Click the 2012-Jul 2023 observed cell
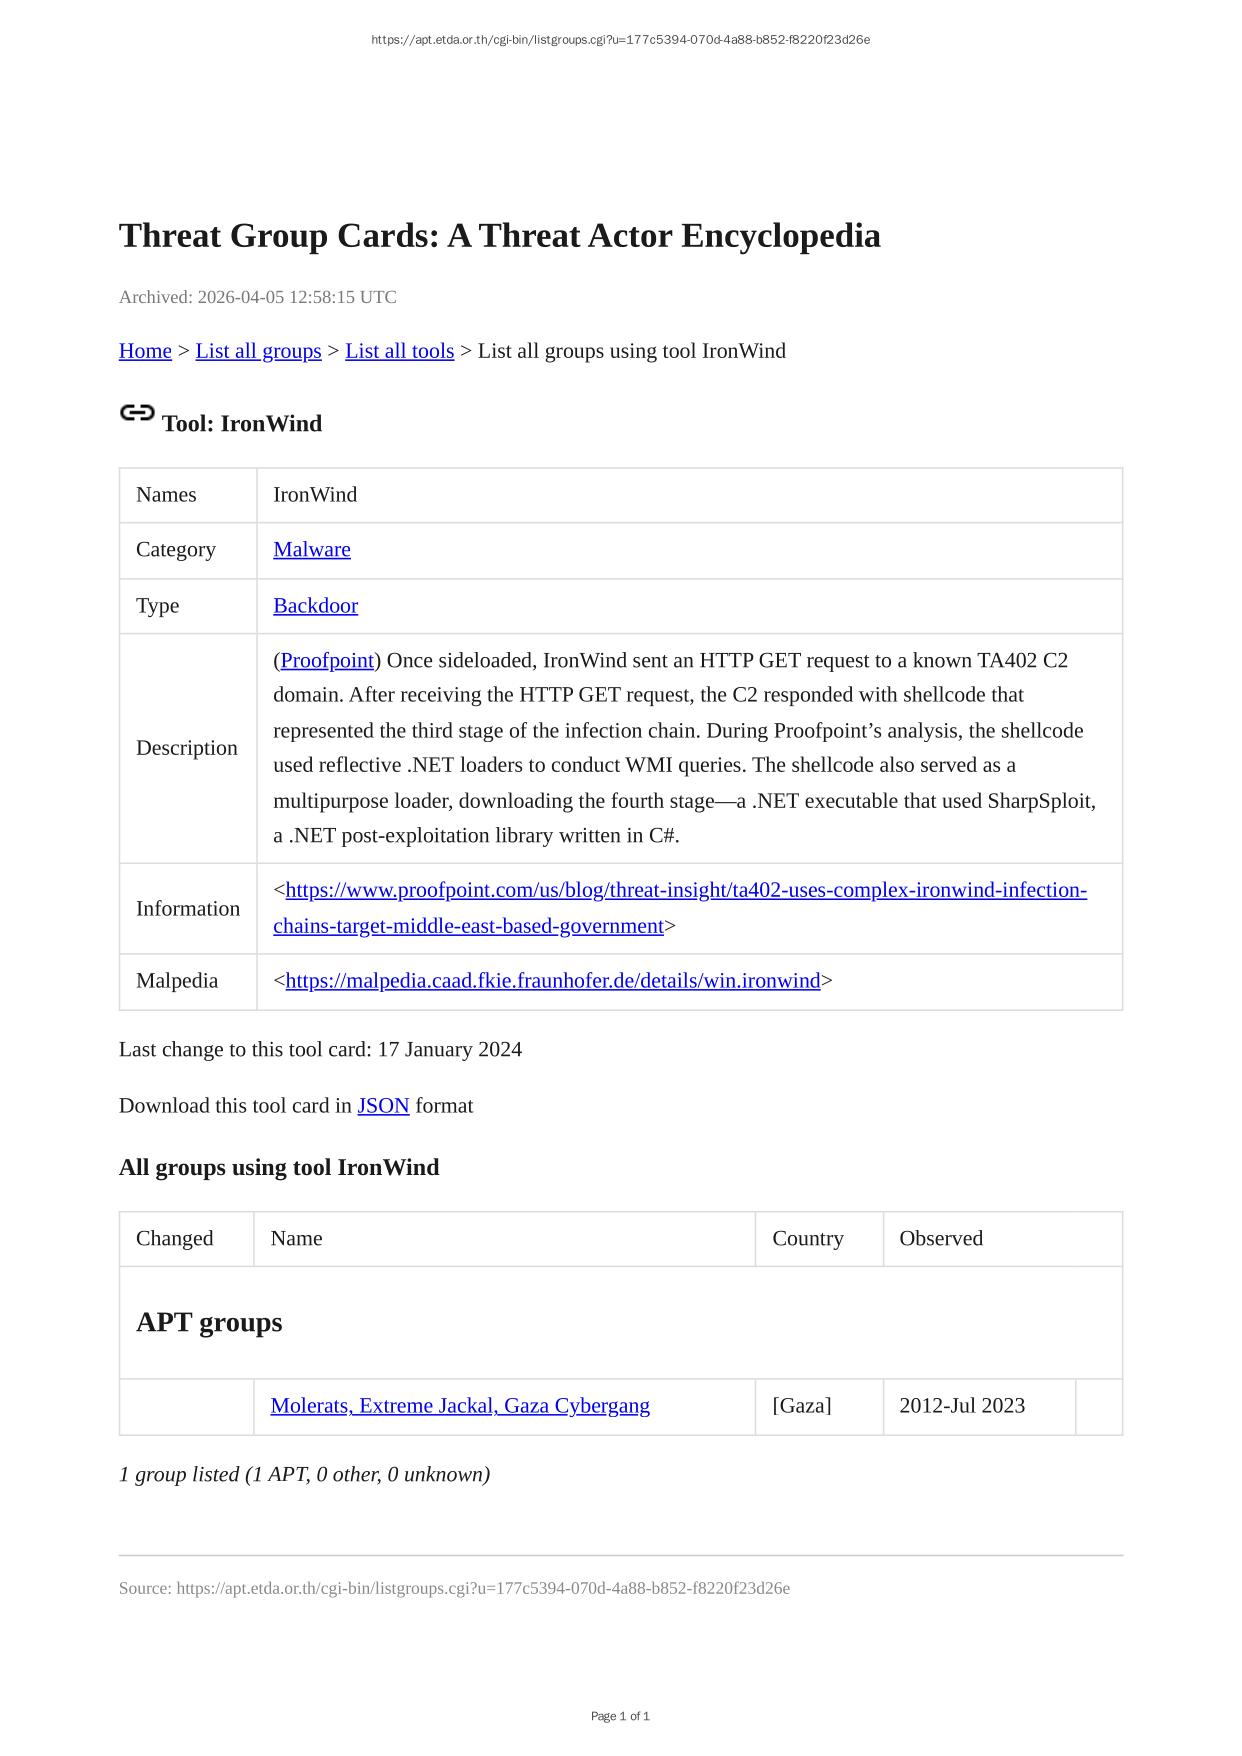The image size is (1242, 1756). [962, 1406]
